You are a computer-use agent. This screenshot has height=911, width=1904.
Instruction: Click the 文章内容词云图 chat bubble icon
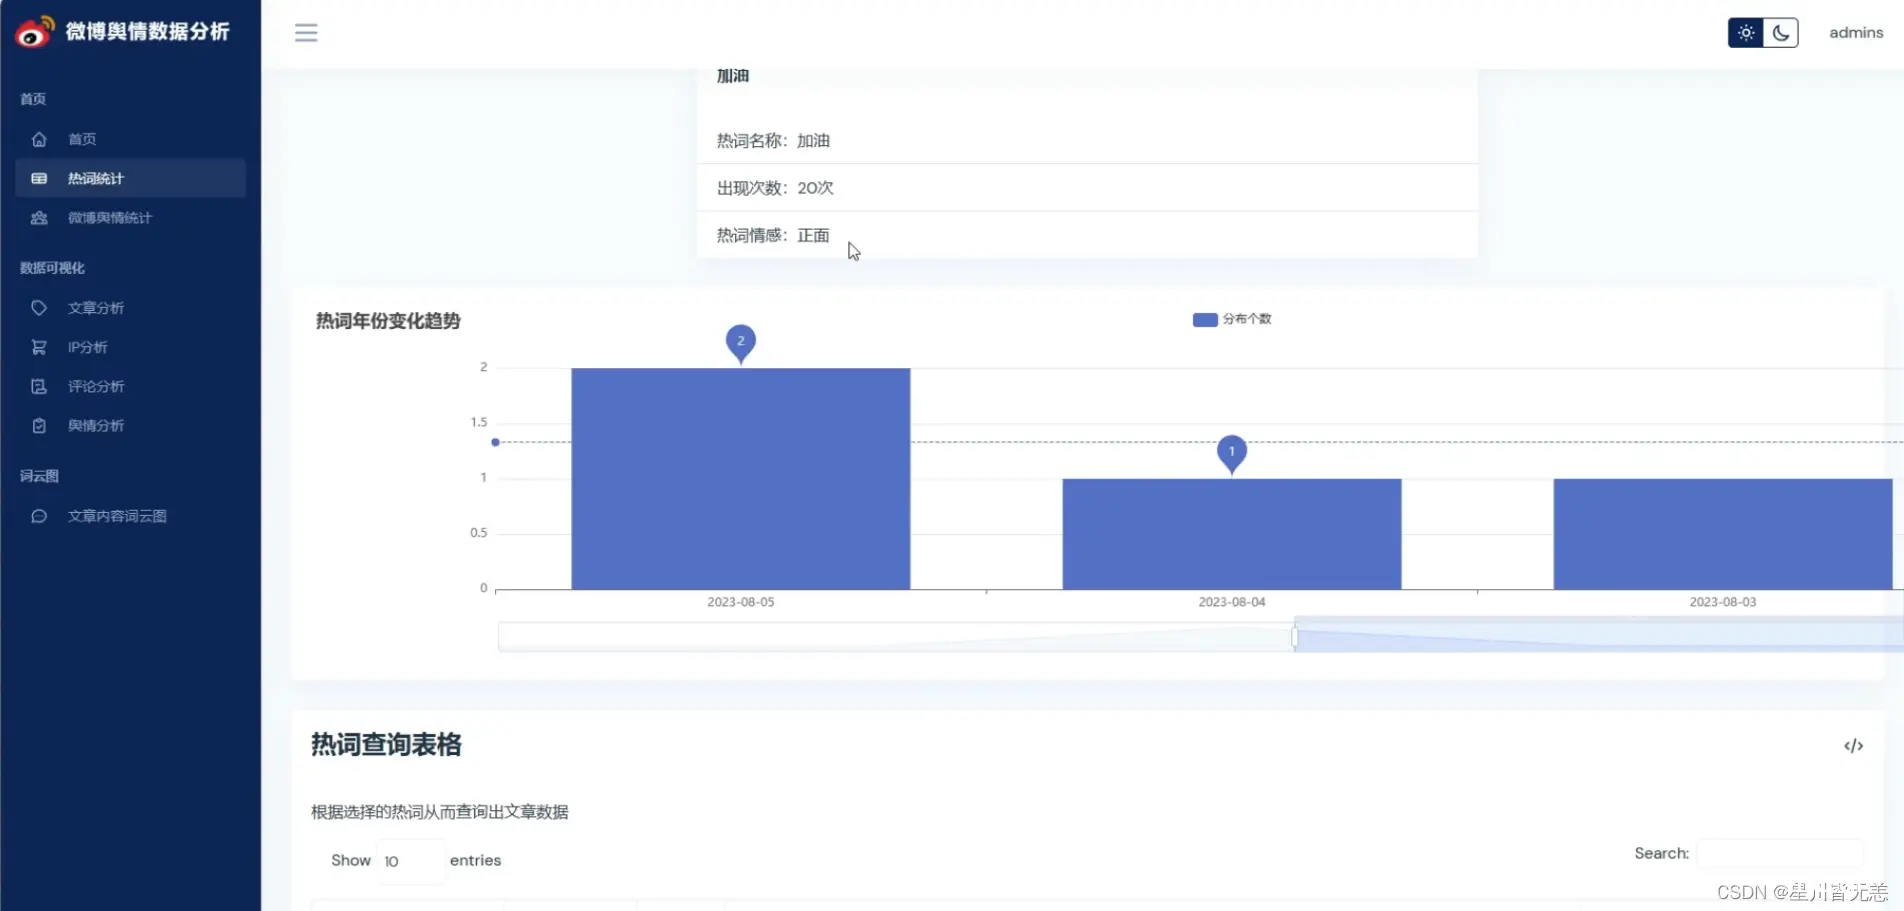(39, 516)
